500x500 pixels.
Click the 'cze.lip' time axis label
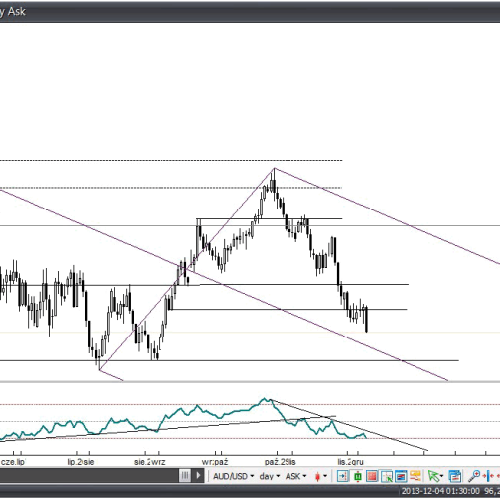coord(13,462)
